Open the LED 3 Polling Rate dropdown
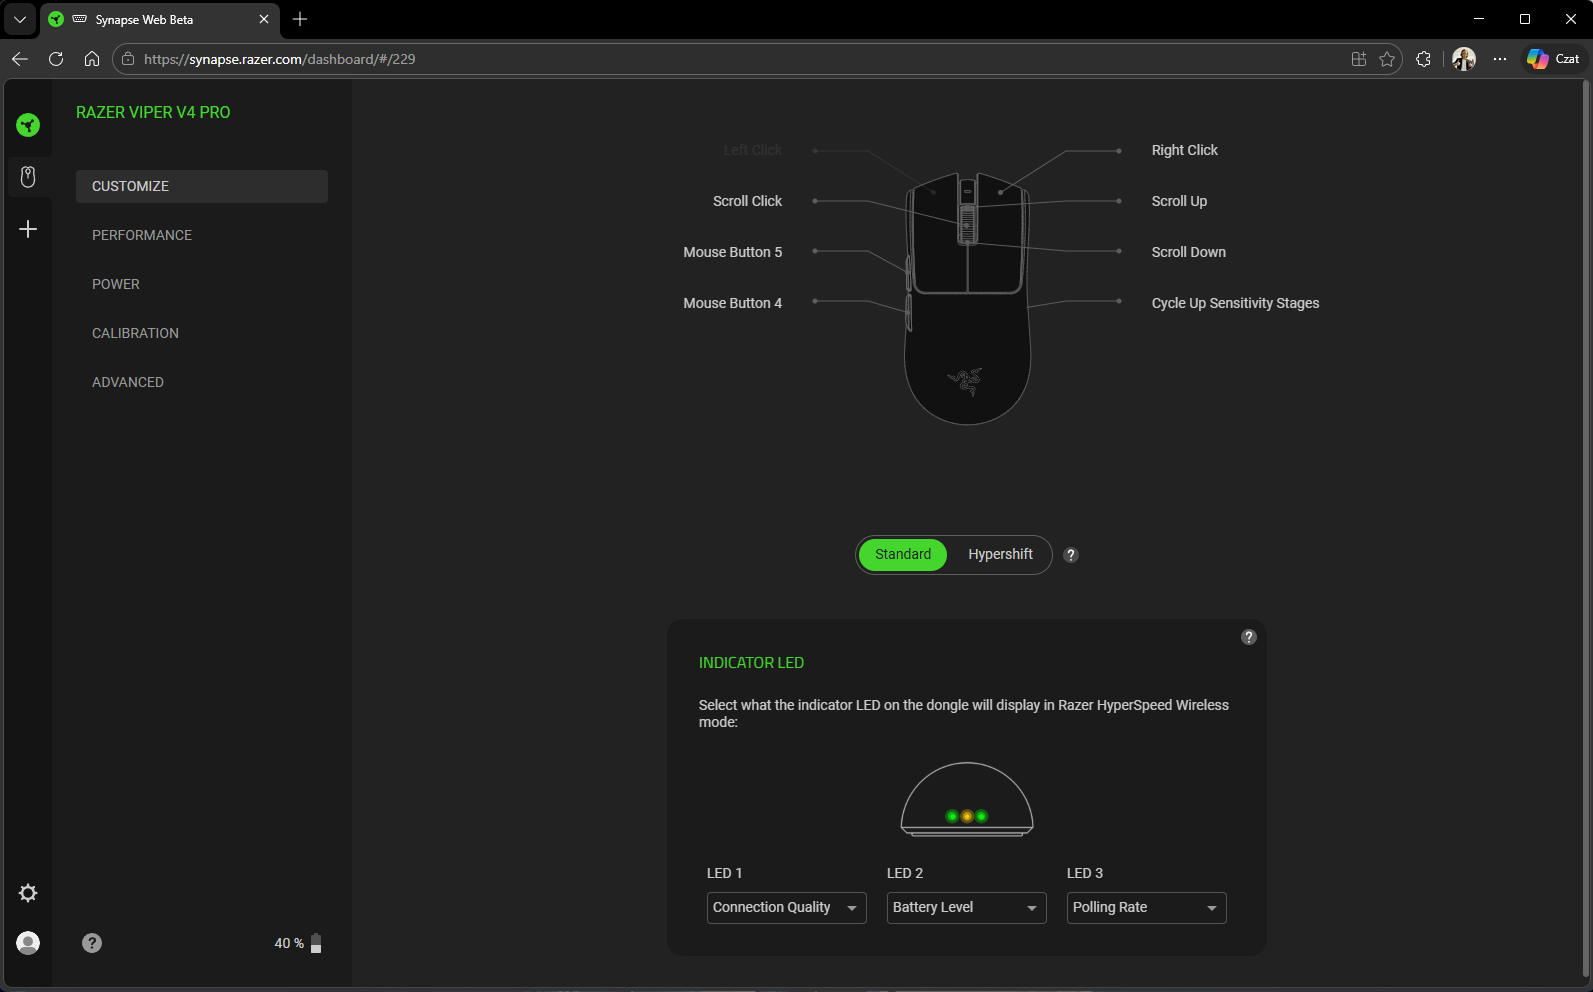Screen dimensions: 1593x992 click(x=1146, y=908)
